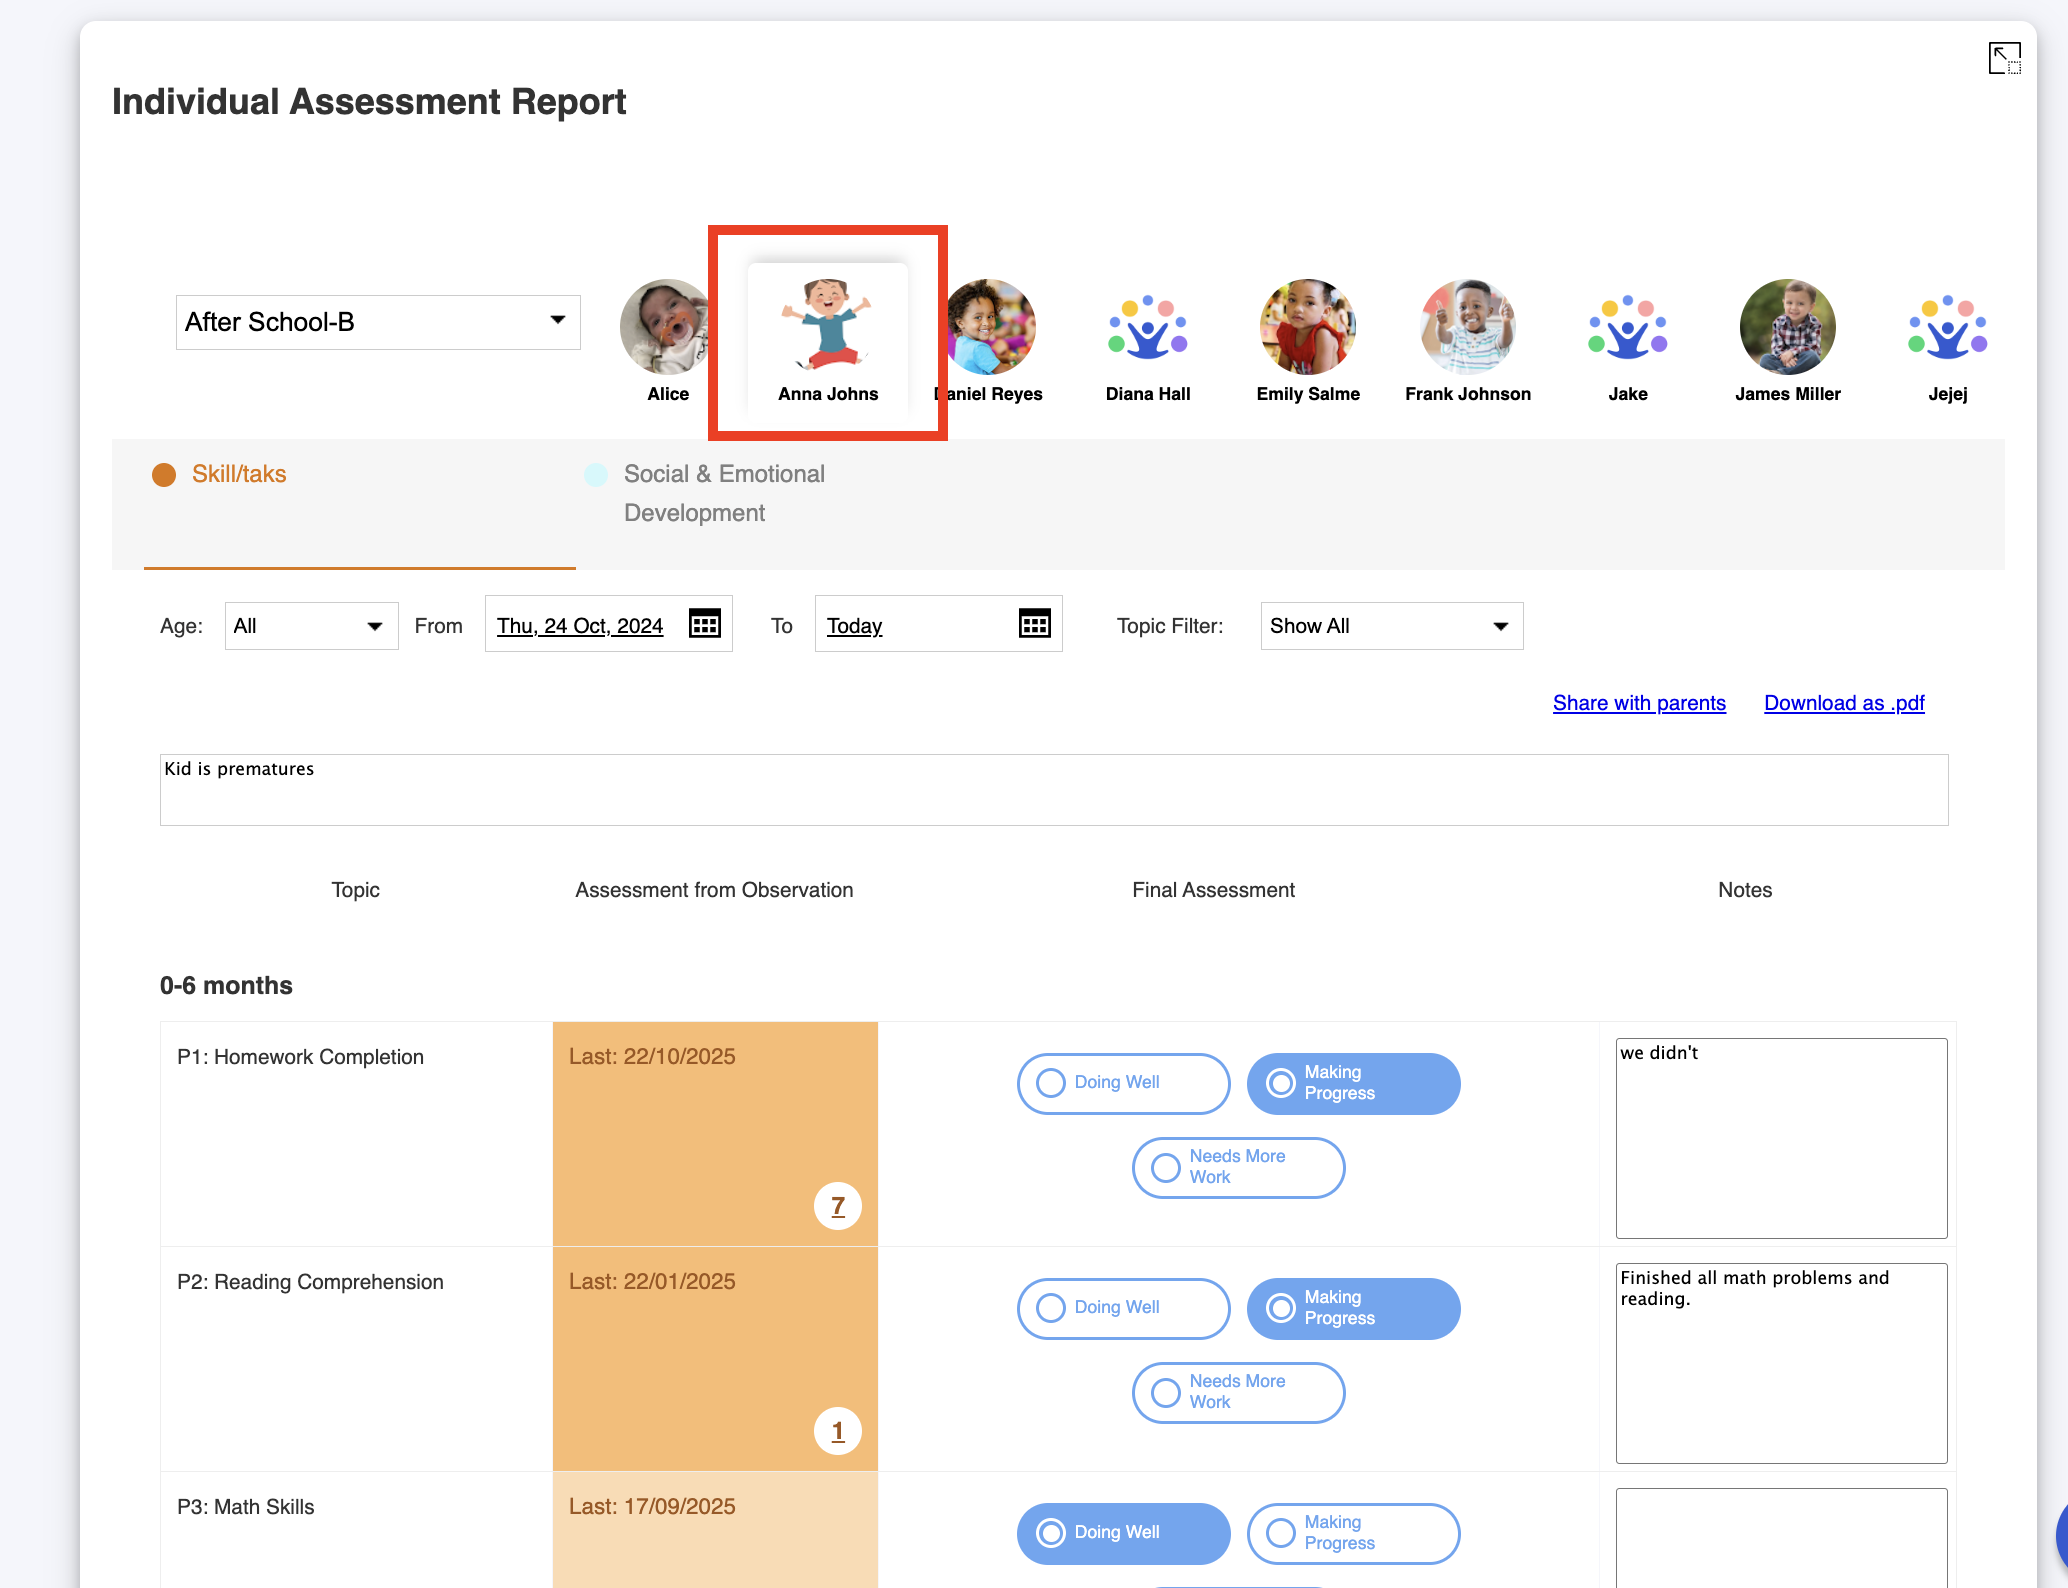Click Download as .pdf link
The image size is (2068, 1588).
(x=1844, y=703)
